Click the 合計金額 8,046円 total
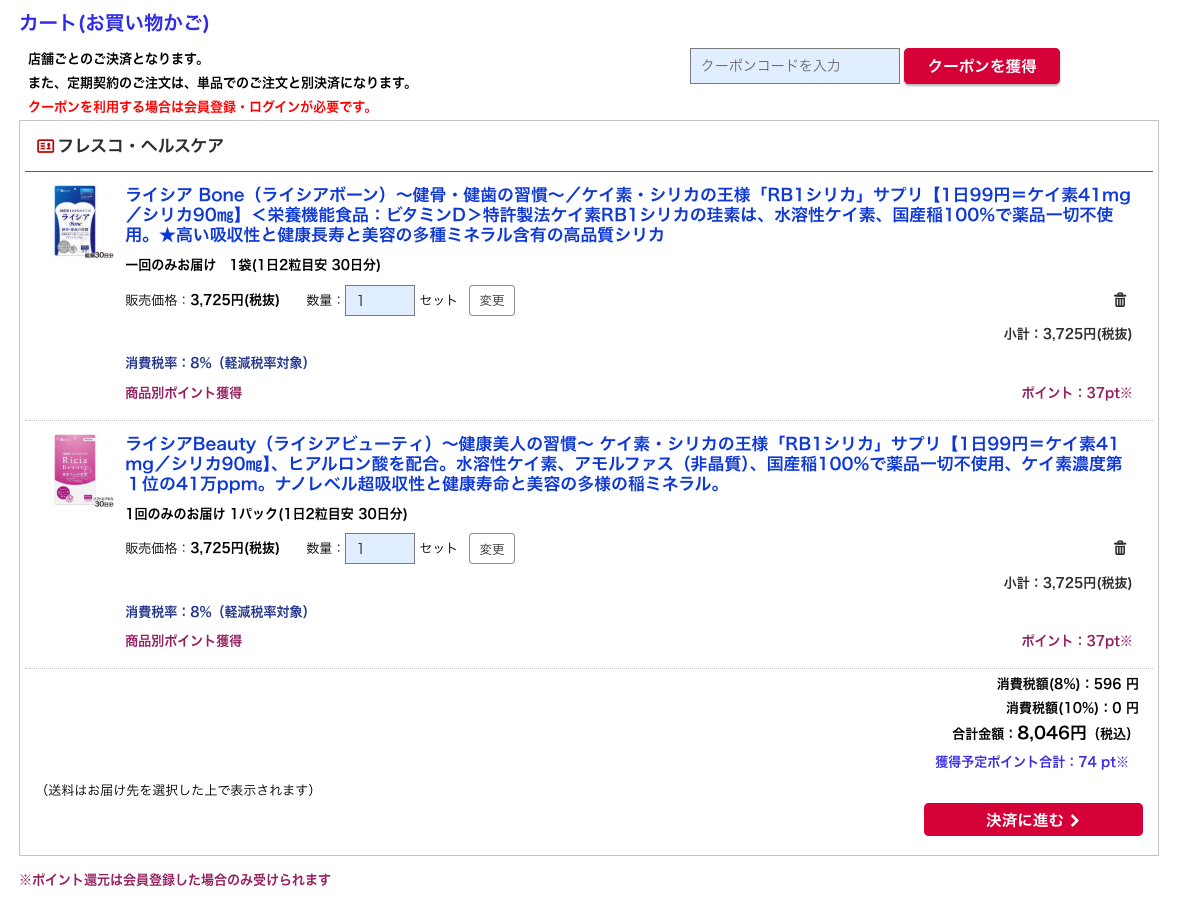Viewport: 1183px width, 905px height. point(1042,733)
